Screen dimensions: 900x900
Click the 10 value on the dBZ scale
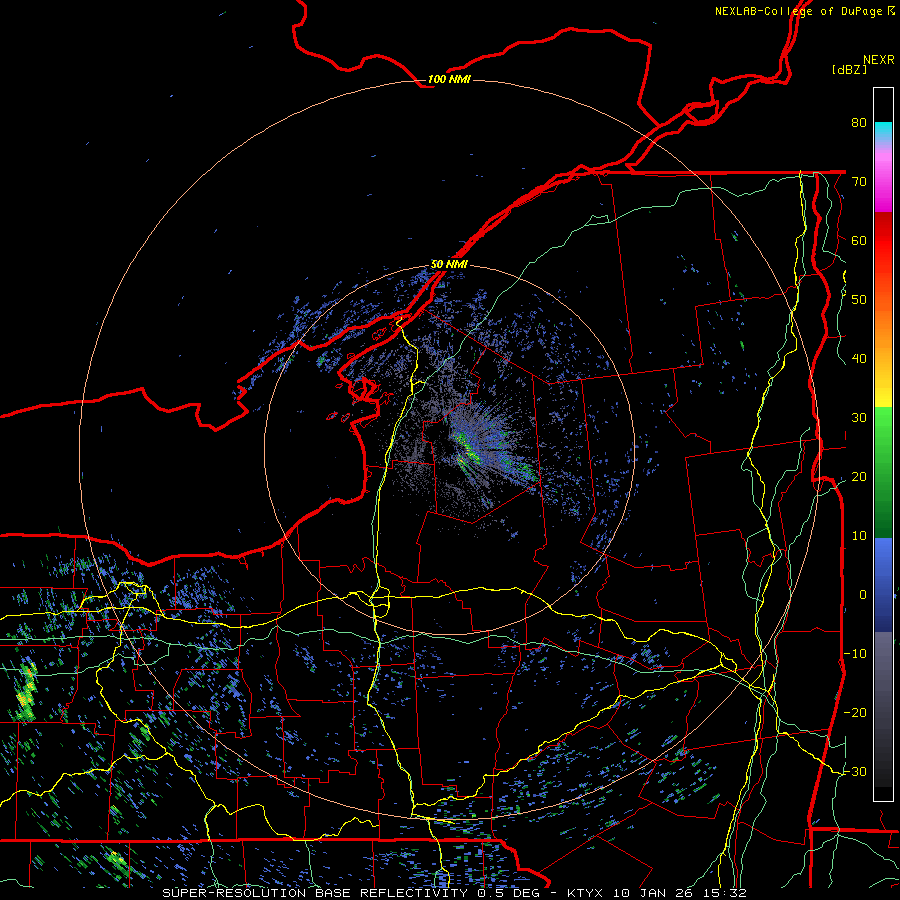coord(859,536)
